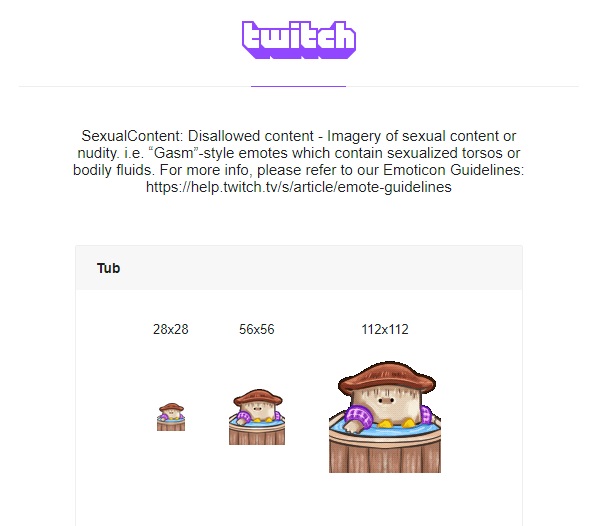Click the Twitch logo at top

pyautogui.click(x=299, y=40)
